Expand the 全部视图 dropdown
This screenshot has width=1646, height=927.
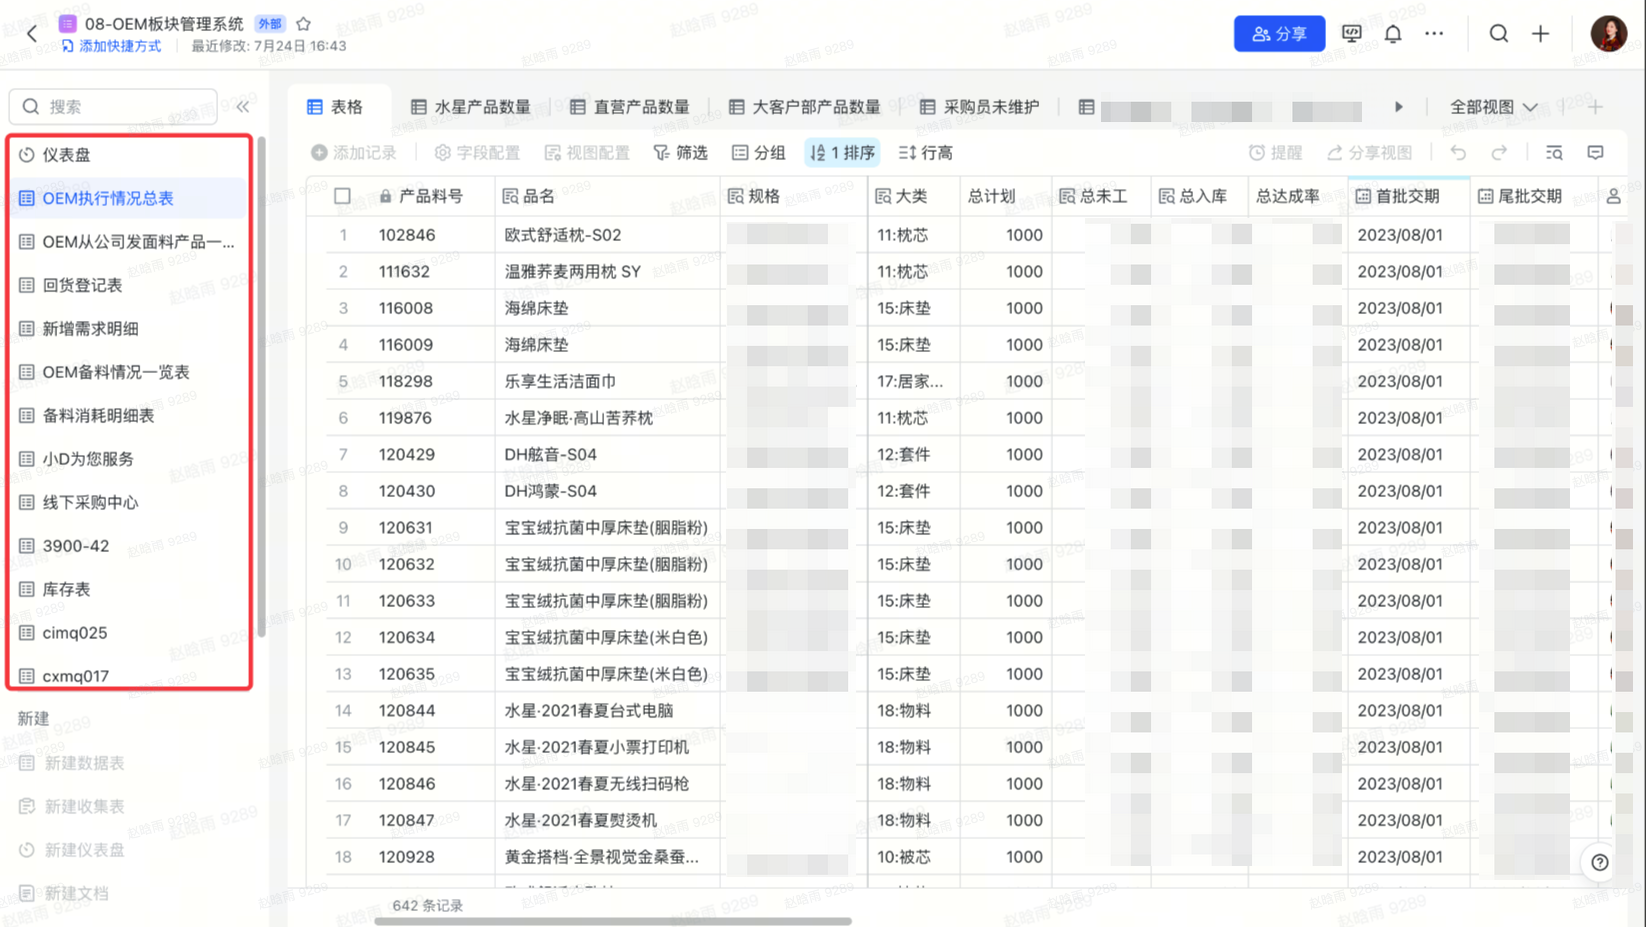tap(1493, 107)
